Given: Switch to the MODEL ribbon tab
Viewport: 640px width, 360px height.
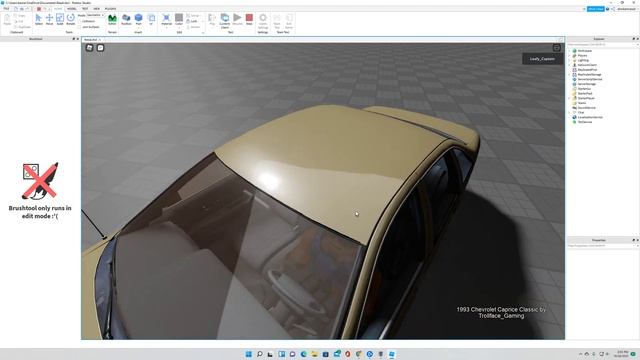Looking at the screenshot, I should pyautogui.click(x=72, y=9).
